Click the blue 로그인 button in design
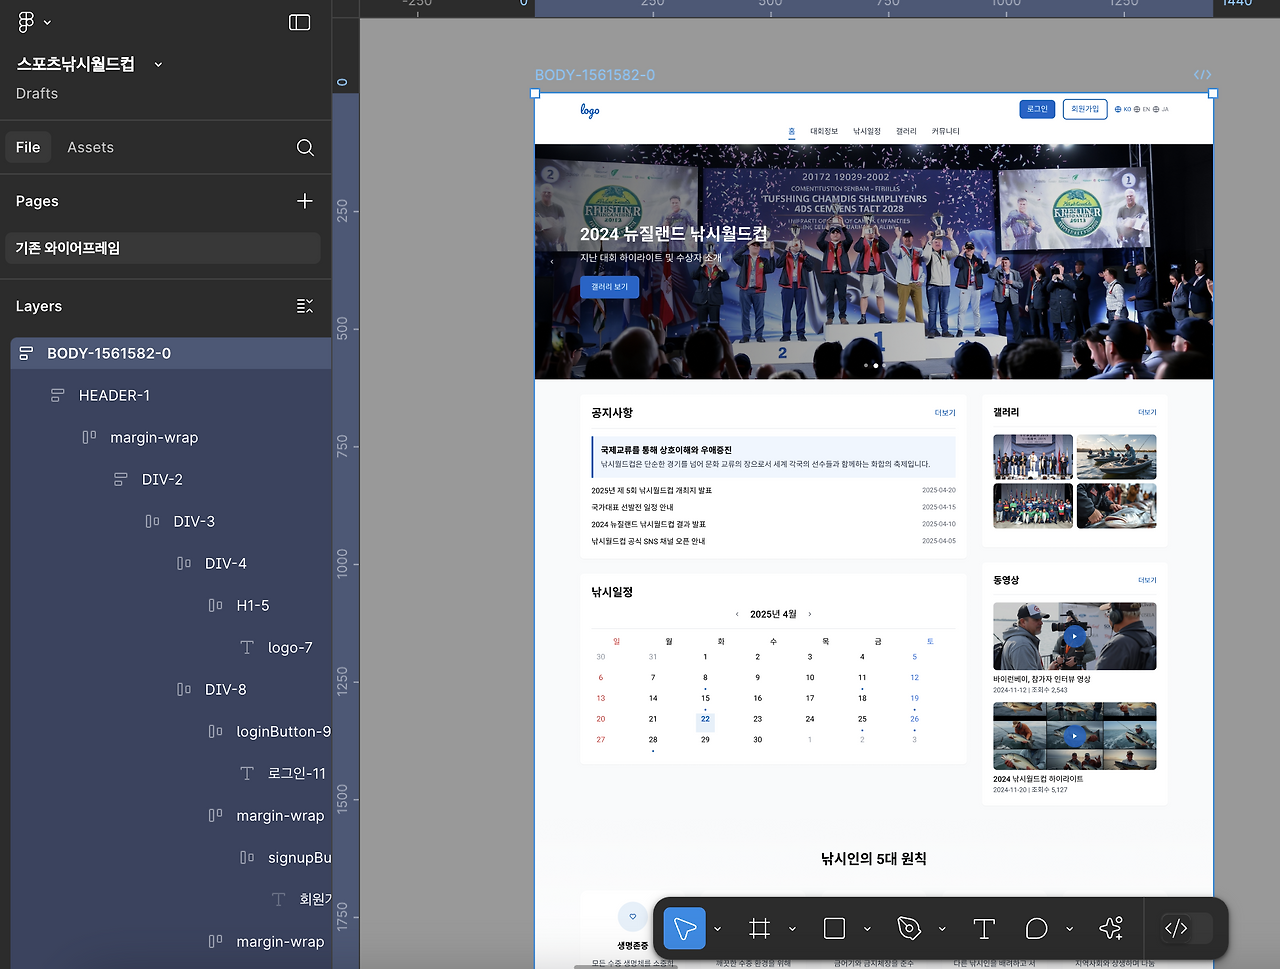Image resolution: width=1280 pixels, height=969 pixels. [x=1037, y=109]
